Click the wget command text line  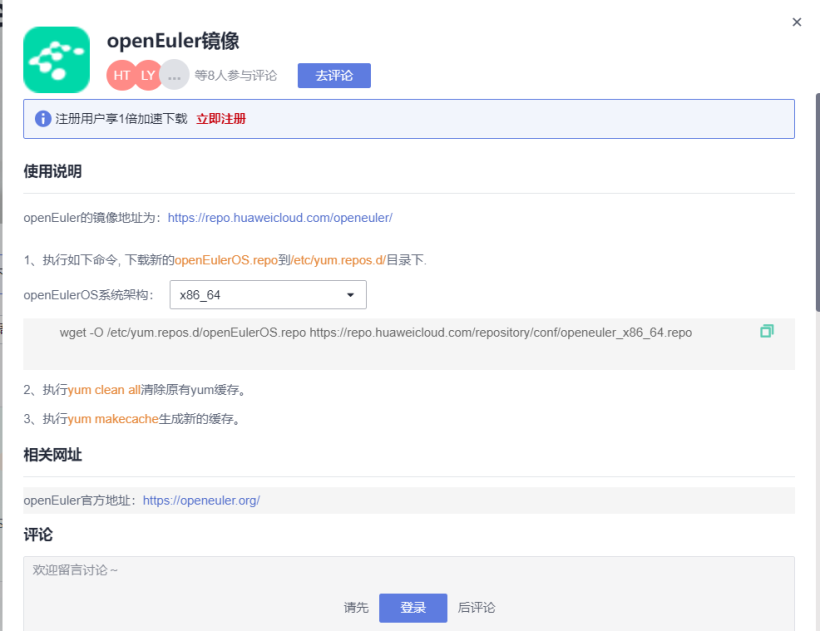click(x=375, y=332)
